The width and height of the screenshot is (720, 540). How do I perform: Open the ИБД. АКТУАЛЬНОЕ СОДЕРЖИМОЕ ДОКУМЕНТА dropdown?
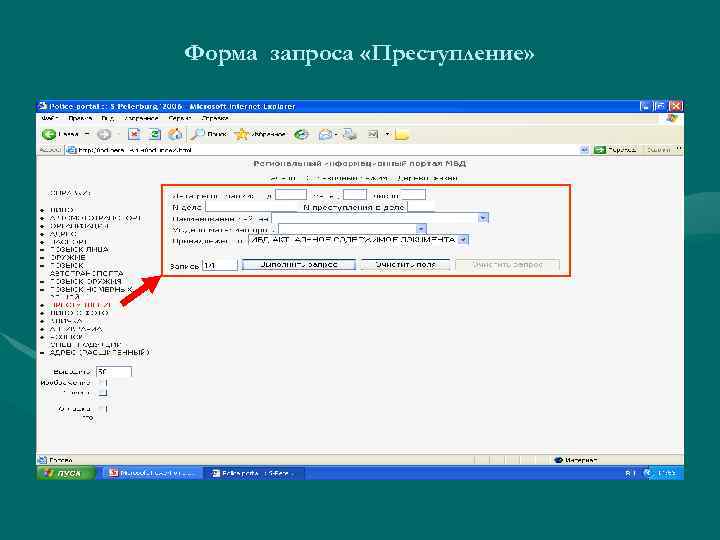(x=463, y=240)
